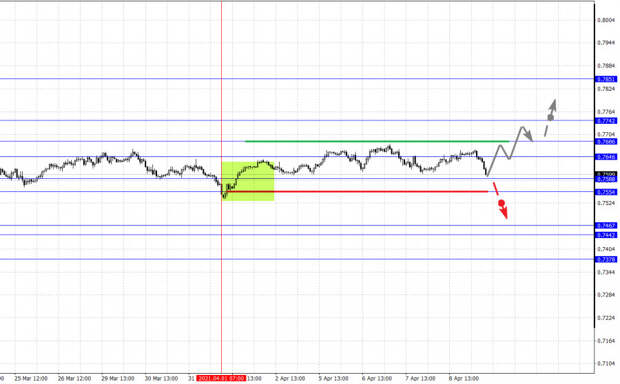Select the thick red horizontal support line
Image resolution: width=620 pixels, height=384 pixels.
pyautogui.click(x=357, y=192)
